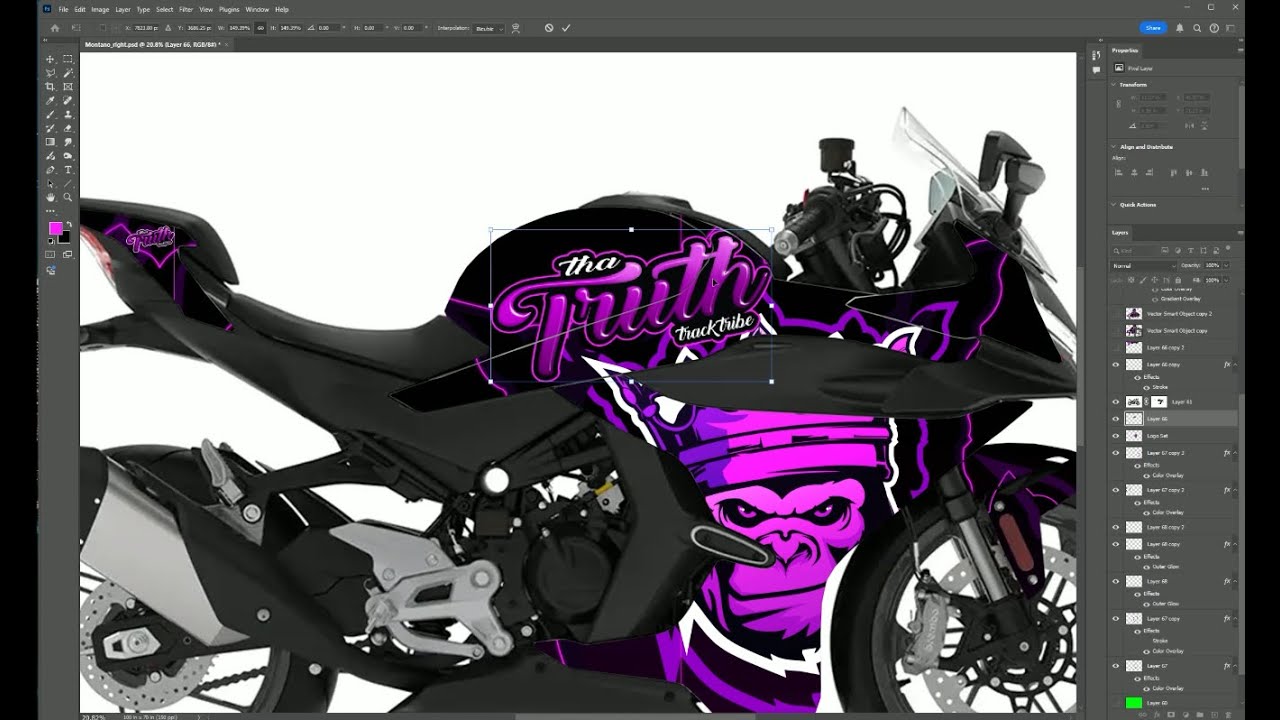Select the Dodge tool
This screenshot has height=720, width=1280.
(x=68, y=156)
